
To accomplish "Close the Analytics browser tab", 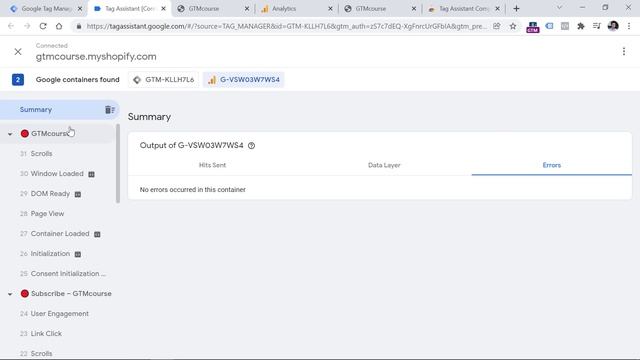I will click(x=330, y=9).
